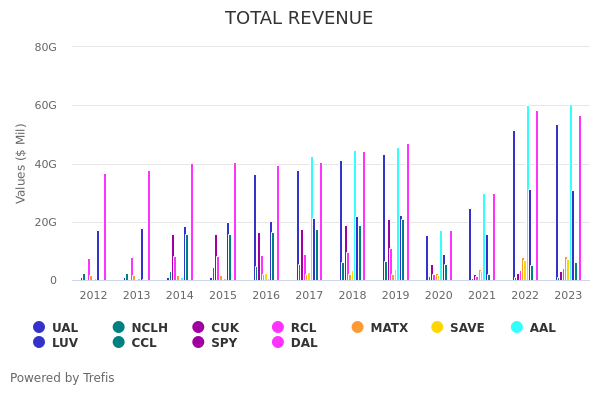Click the cyan AAL legend marker

517,327
